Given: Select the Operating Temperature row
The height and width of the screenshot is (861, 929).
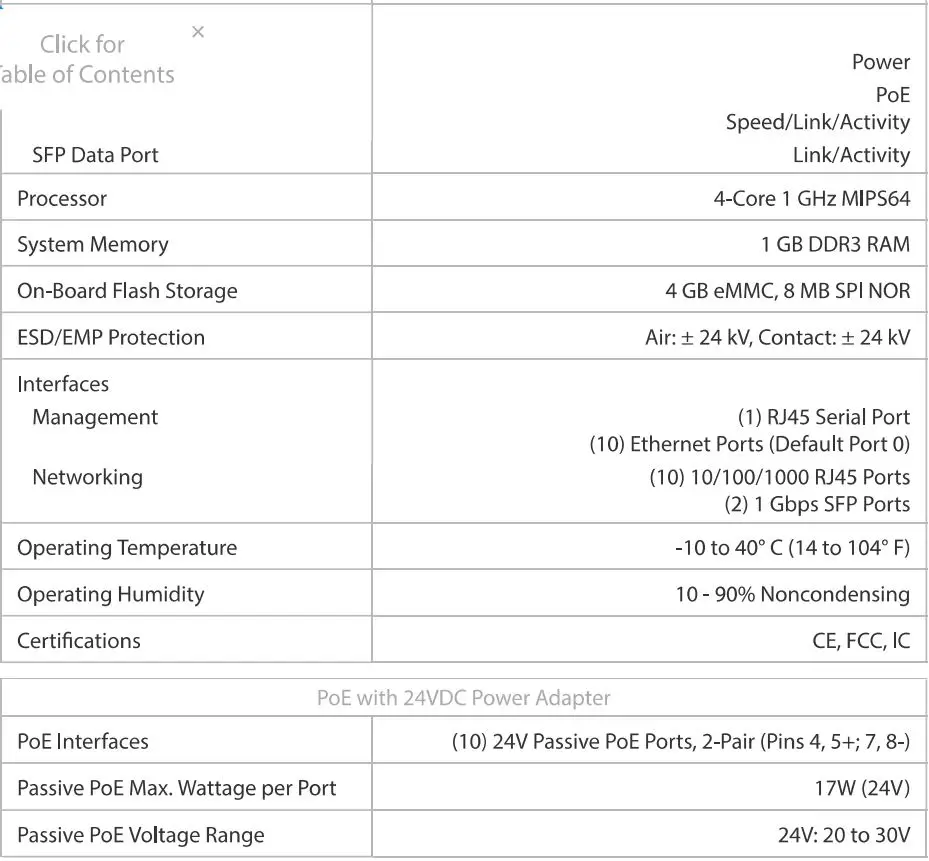Looking at the screenshot, I should pos(127,547).
